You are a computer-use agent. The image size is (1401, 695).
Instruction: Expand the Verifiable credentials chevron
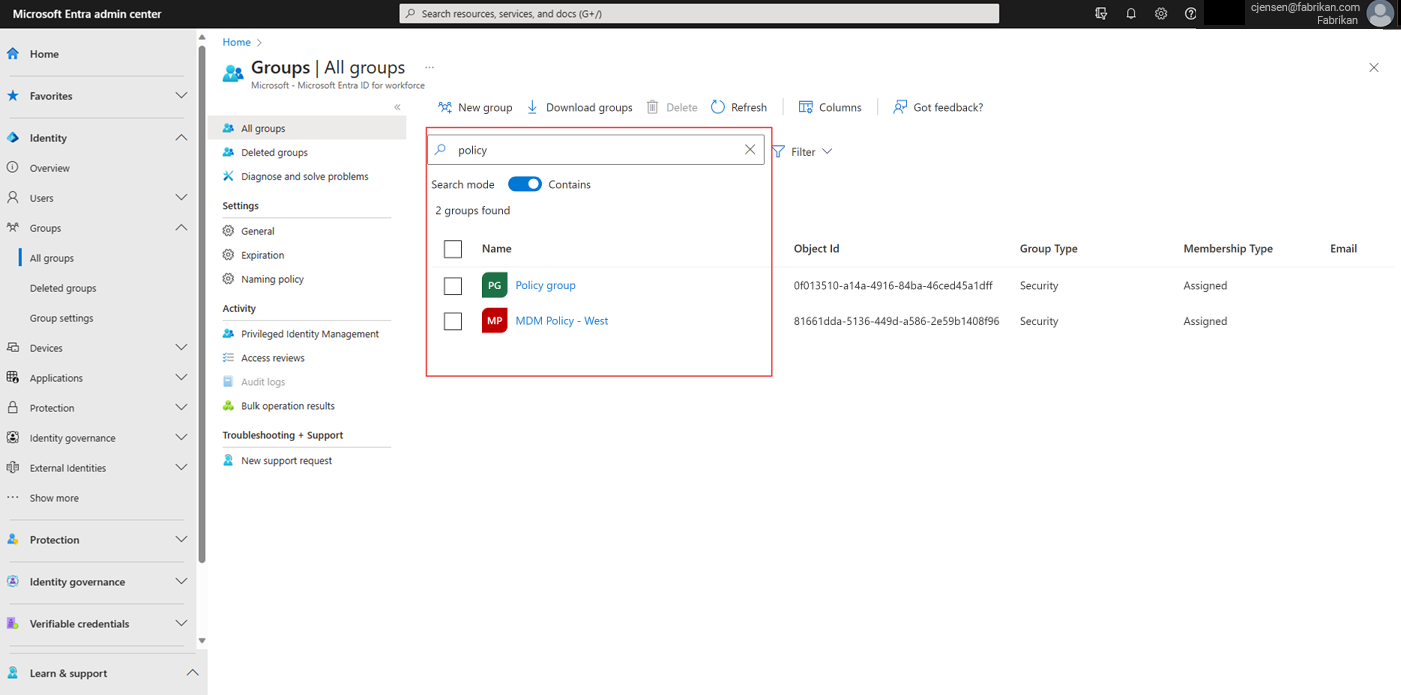(181, 623)
